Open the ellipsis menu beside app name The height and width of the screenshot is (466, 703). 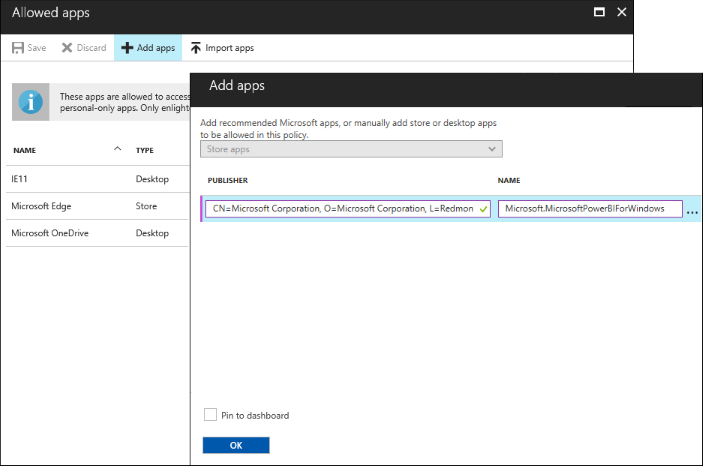click(x=692, y=210)
